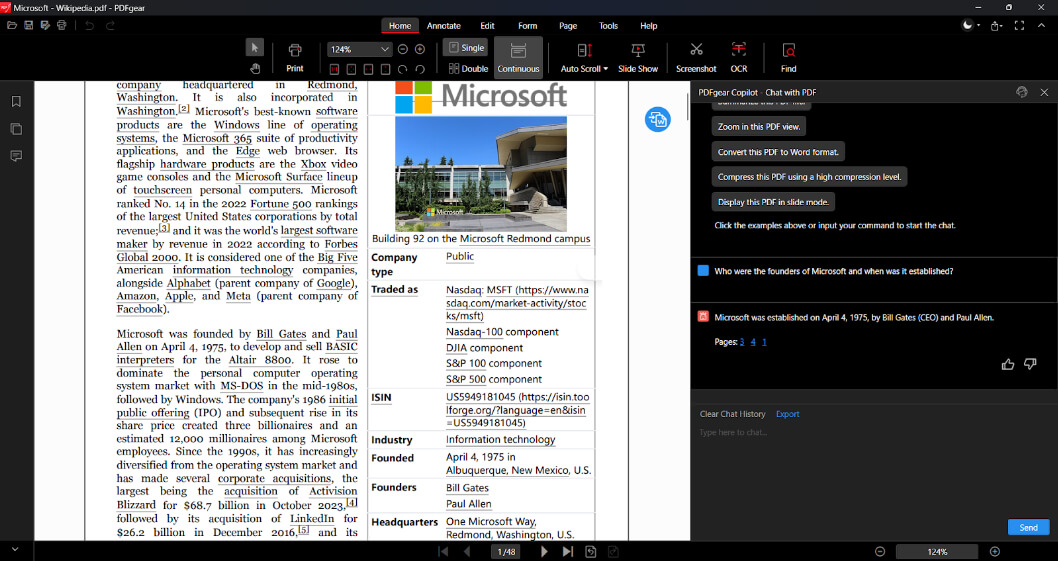Click the Copilot panel globe icon

[x=1022, y=92]
